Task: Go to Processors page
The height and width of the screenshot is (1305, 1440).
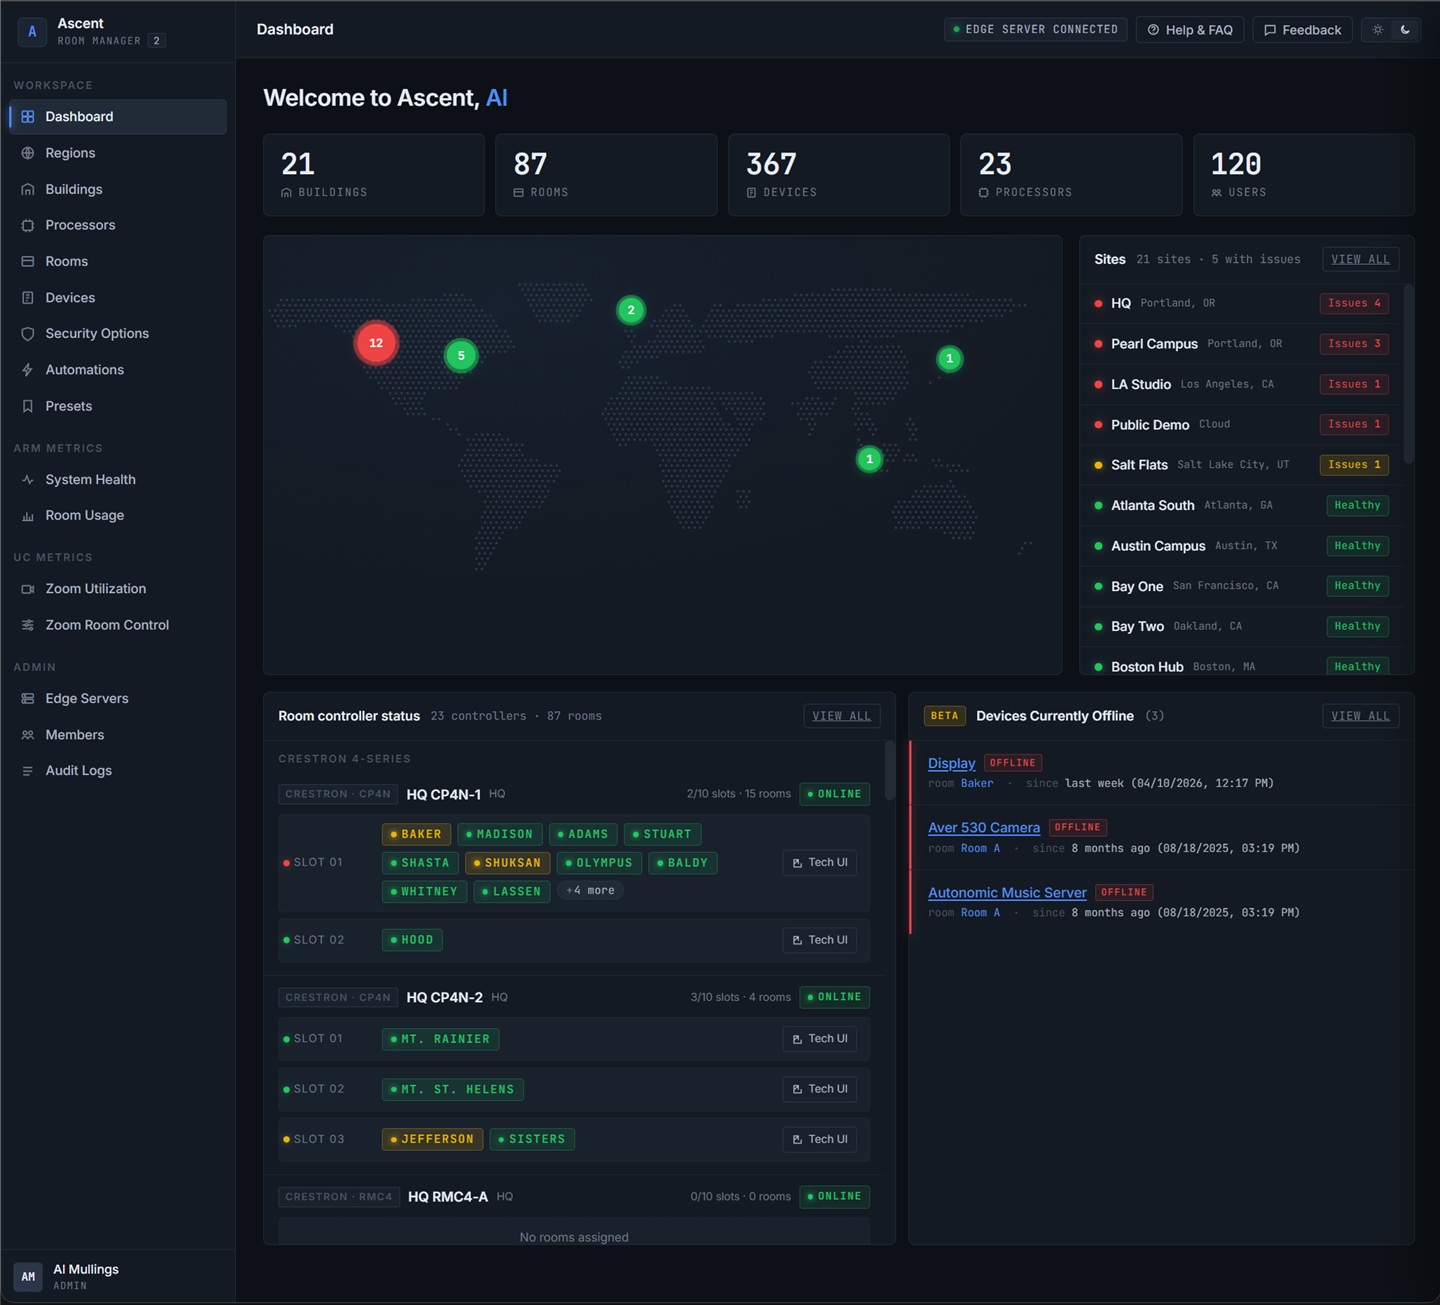Action: click(118, 225)
